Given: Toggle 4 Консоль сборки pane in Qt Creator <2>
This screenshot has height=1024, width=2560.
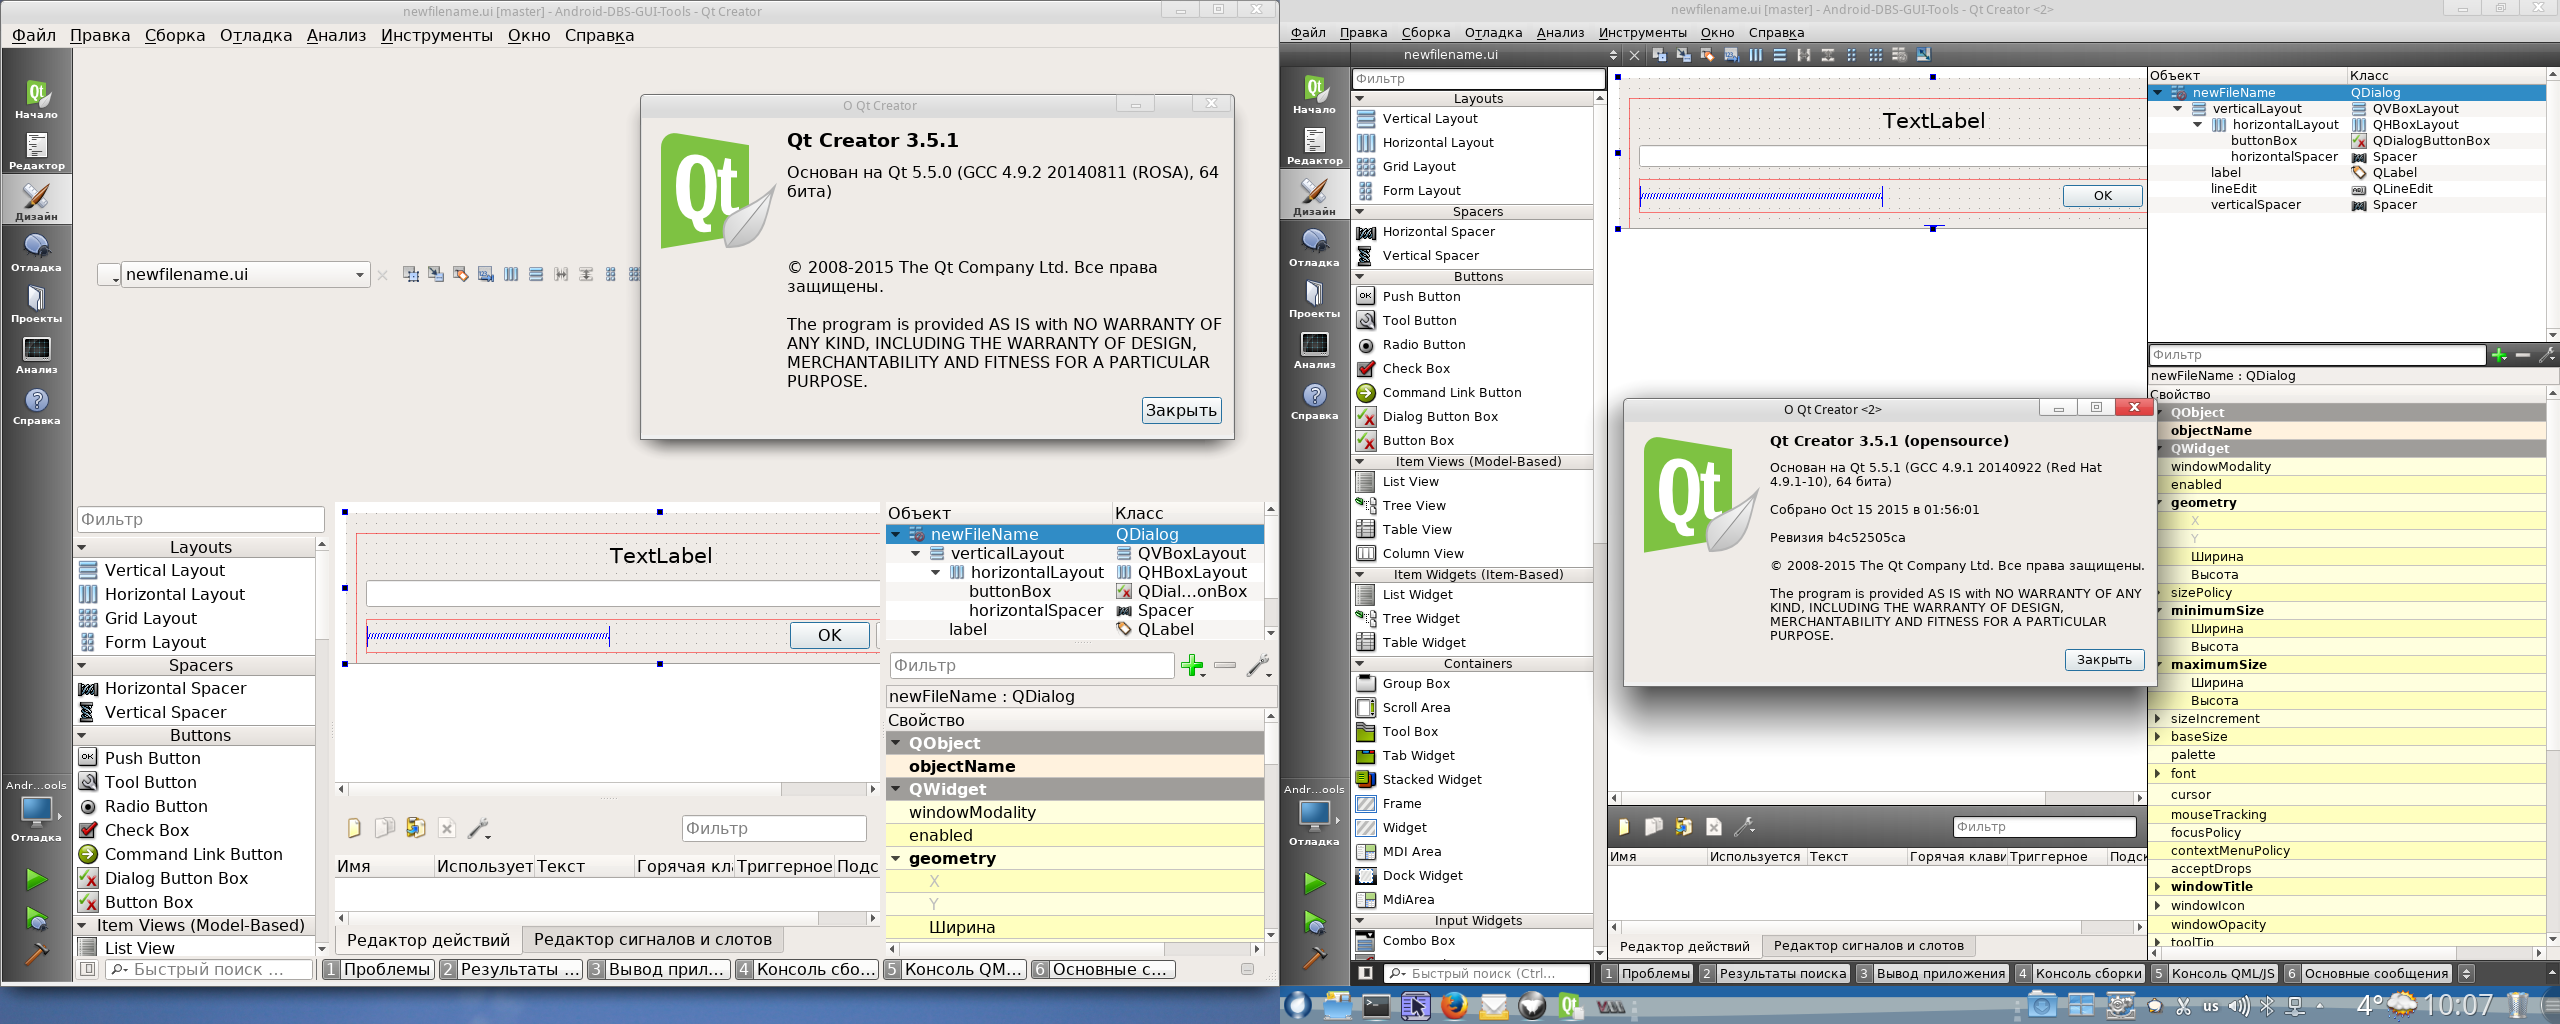Looking at the screenshot, I should pyautogui.click(x=2080, y=973).
